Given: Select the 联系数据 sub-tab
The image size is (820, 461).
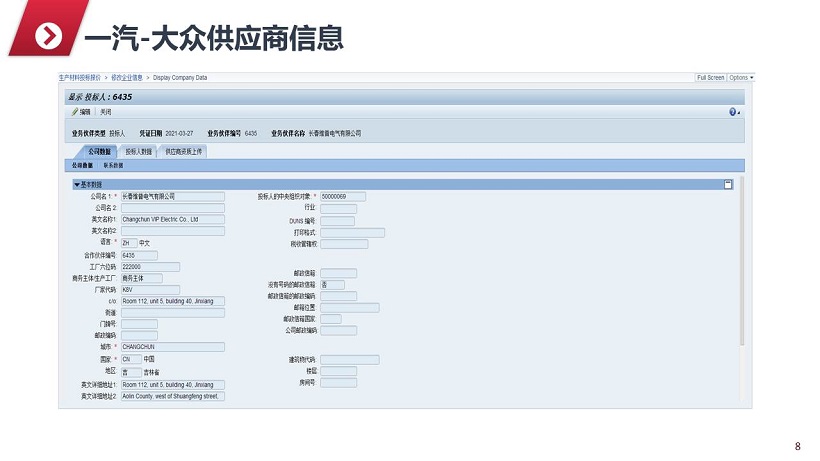Looking at the screenshot, I should pos(113,165).
